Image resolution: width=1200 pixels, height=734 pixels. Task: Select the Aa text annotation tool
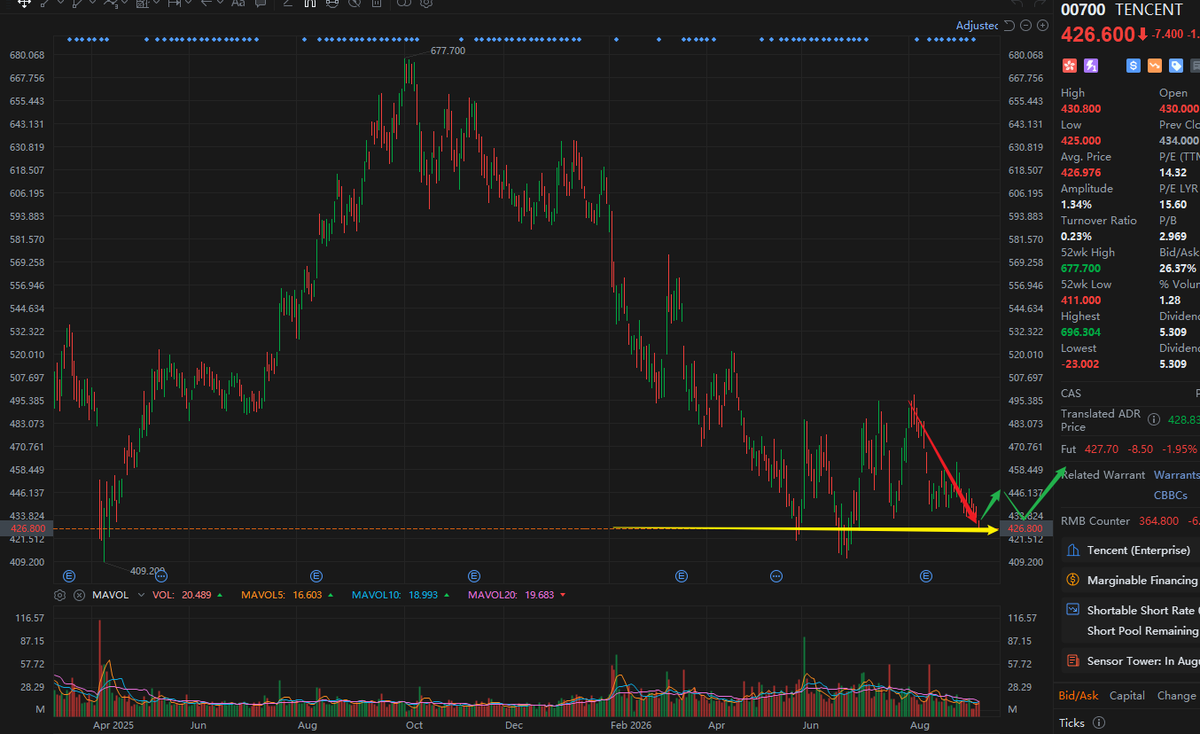[238, 3]
